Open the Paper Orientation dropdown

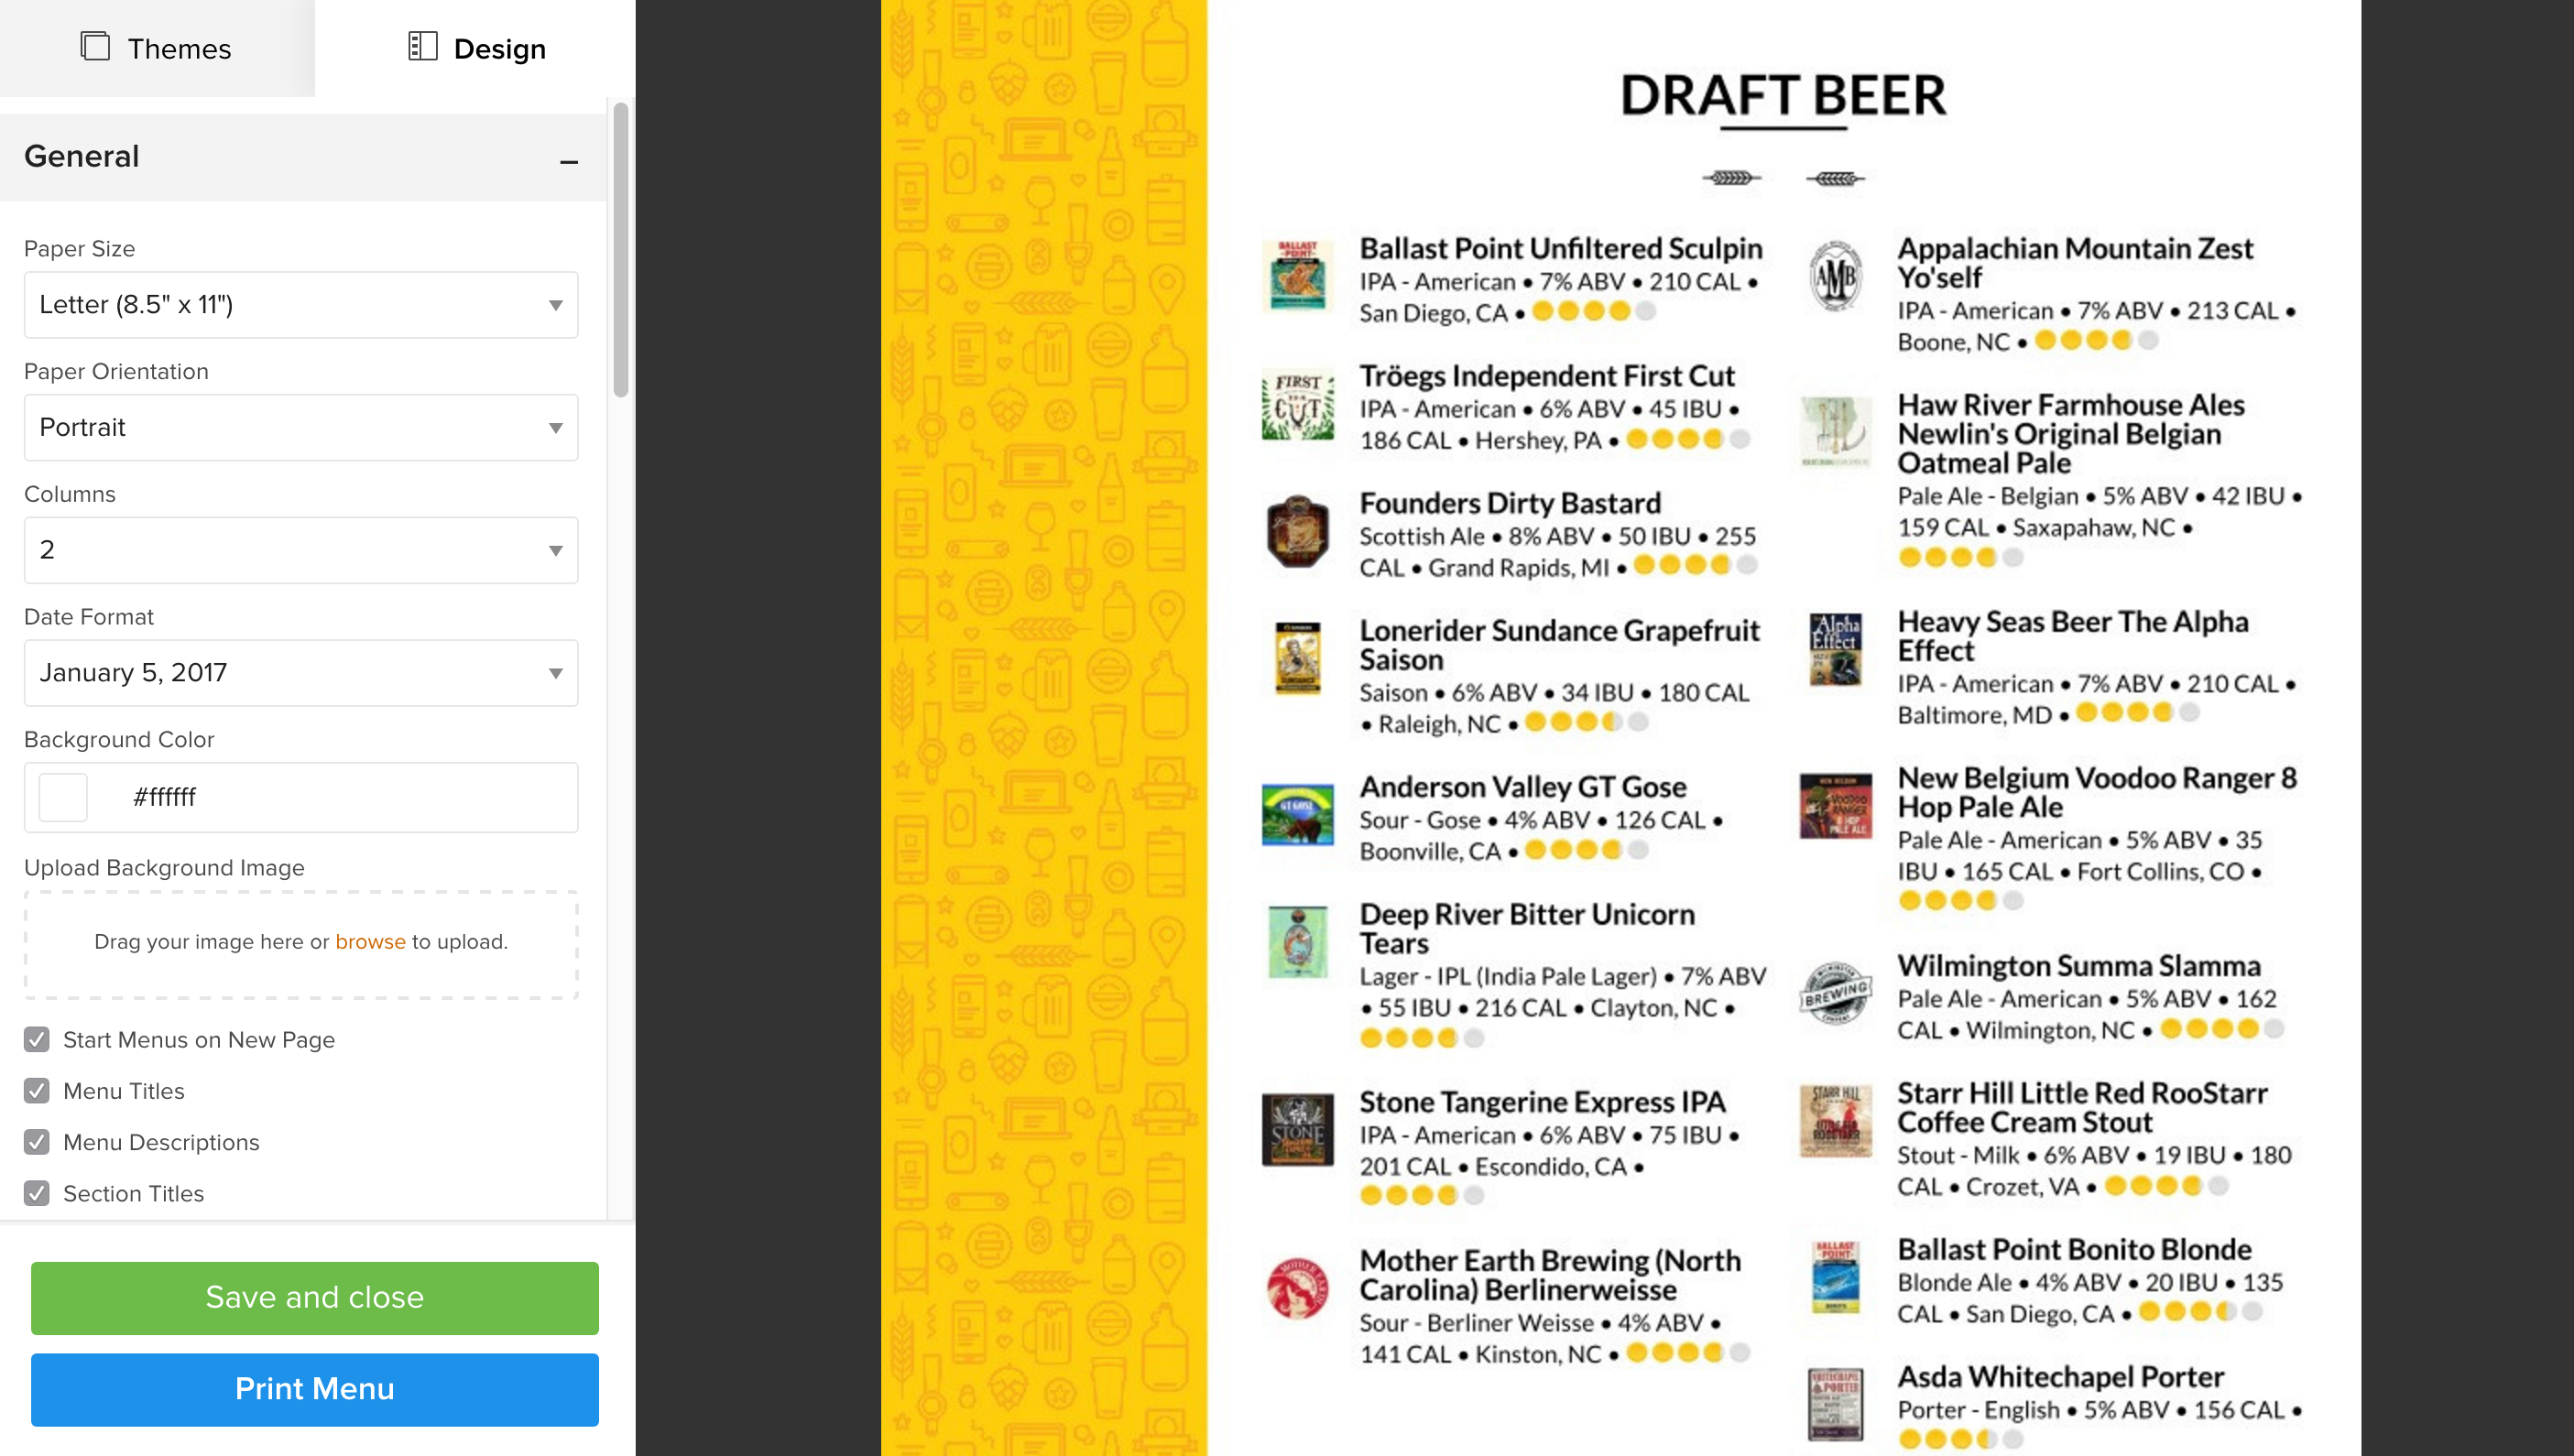click(300, 426)
